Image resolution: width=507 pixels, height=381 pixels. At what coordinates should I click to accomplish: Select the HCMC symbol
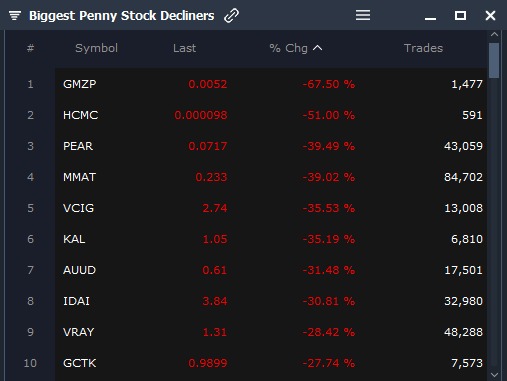(x=80, y=115)
